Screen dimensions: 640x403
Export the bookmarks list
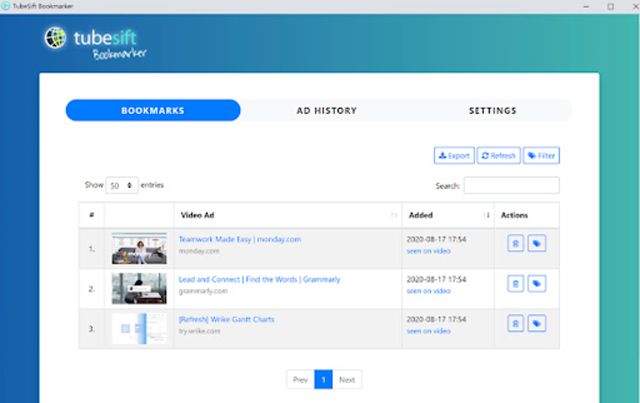tap(454, 156)
